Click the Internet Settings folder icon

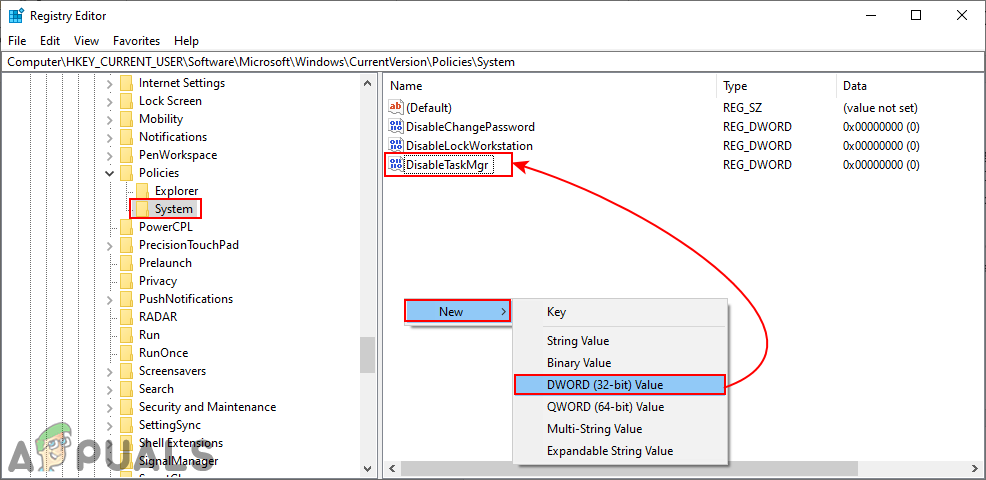pos(126,83)
